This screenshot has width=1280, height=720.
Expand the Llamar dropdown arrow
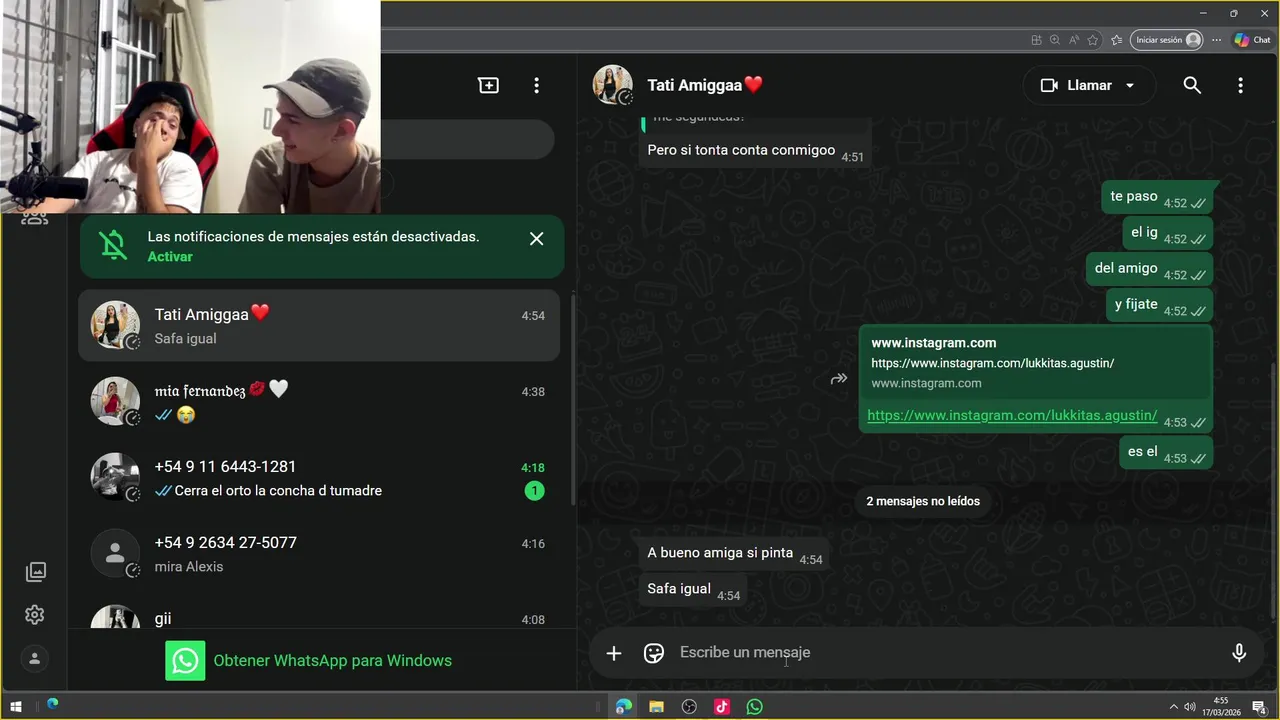1130,86
